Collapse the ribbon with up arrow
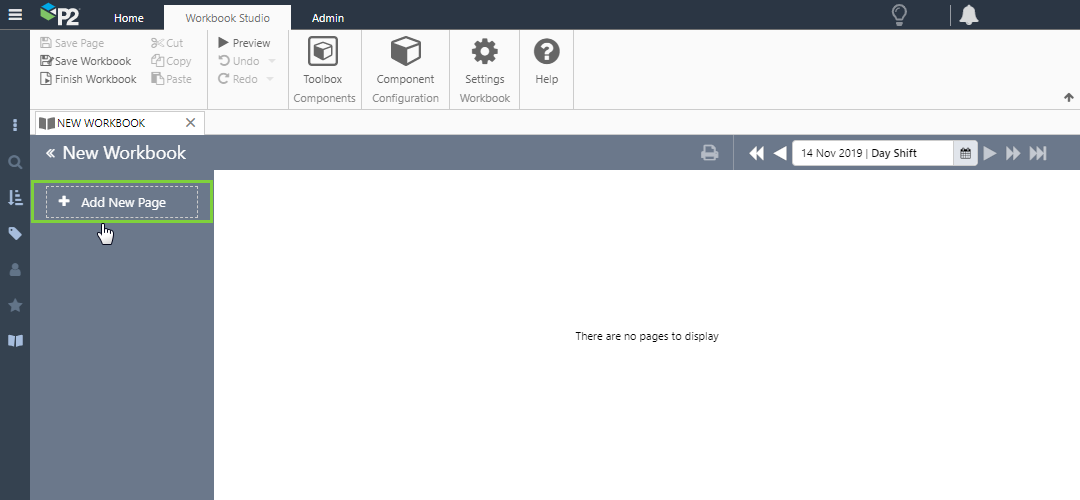Image resolution: width=1080 pixels, height=500 pixels. pyautogui.click(x=1068, y=97)
